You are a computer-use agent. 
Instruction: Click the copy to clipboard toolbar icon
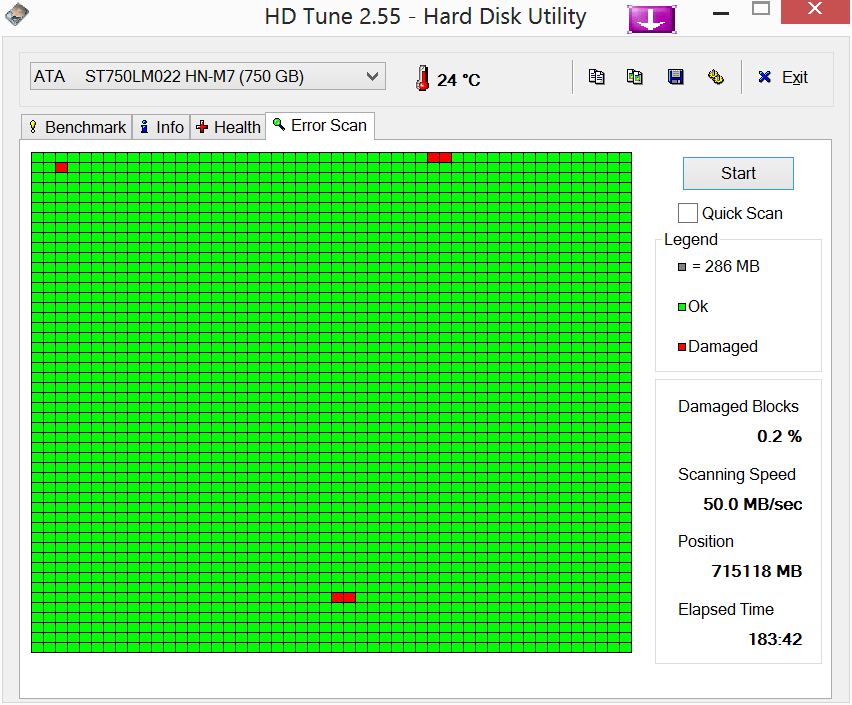point(597,77)
